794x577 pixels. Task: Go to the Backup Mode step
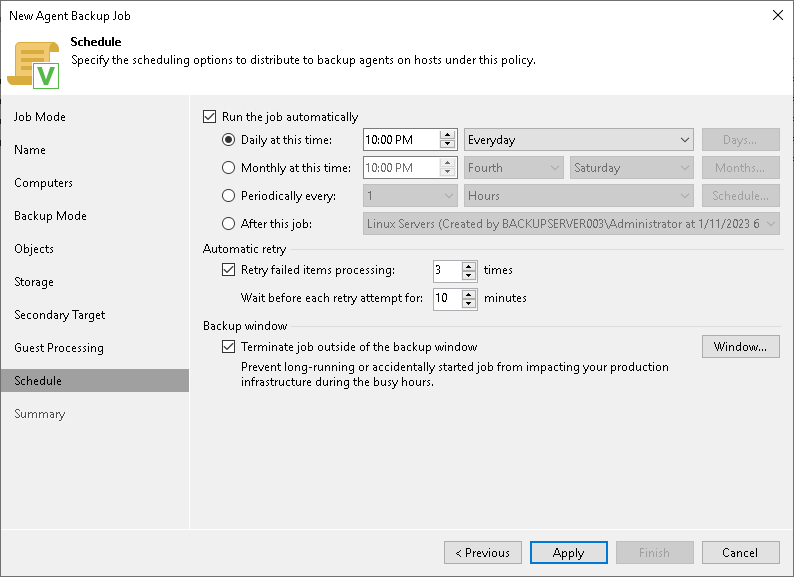pyautogui.click(x=50, y=216)
